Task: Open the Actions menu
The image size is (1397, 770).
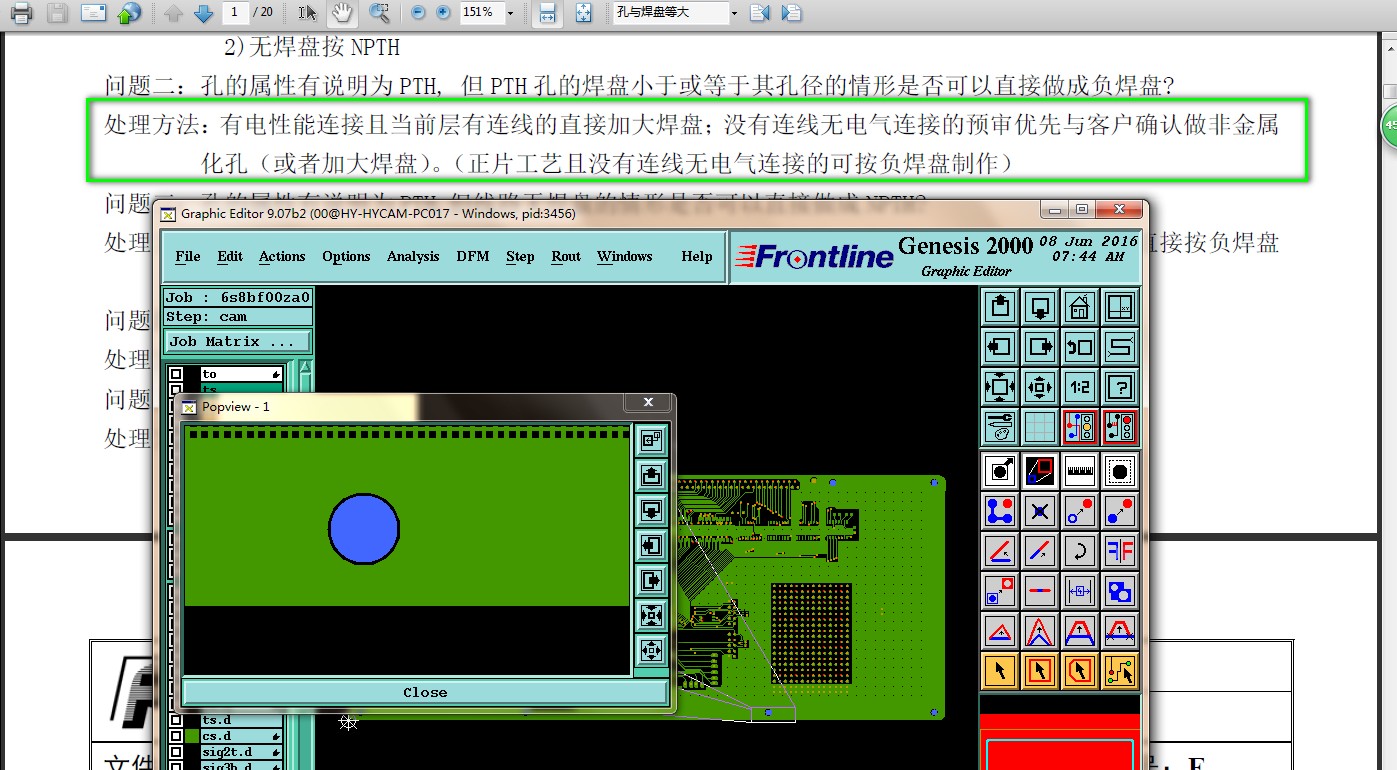Action: [x=282, y=256]
